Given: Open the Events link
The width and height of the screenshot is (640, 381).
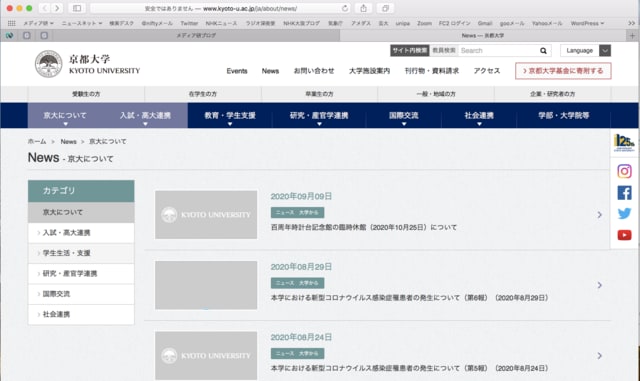Looking at the screenshot, I should pos(237,71).
